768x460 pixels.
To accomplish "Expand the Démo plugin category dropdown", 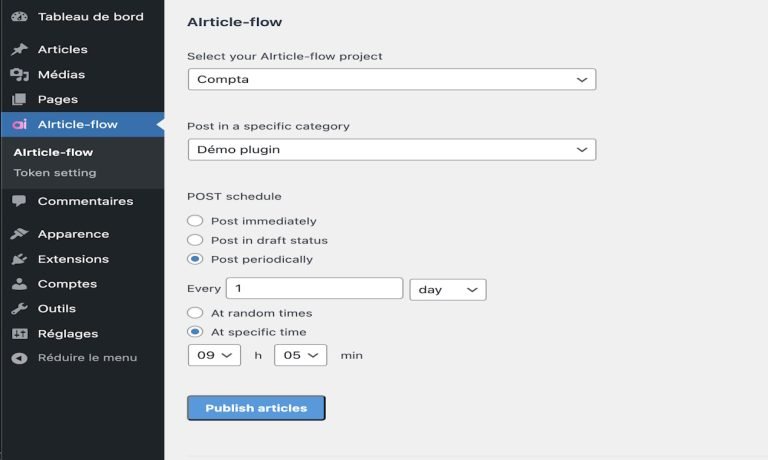I will [x=391, y=150].
